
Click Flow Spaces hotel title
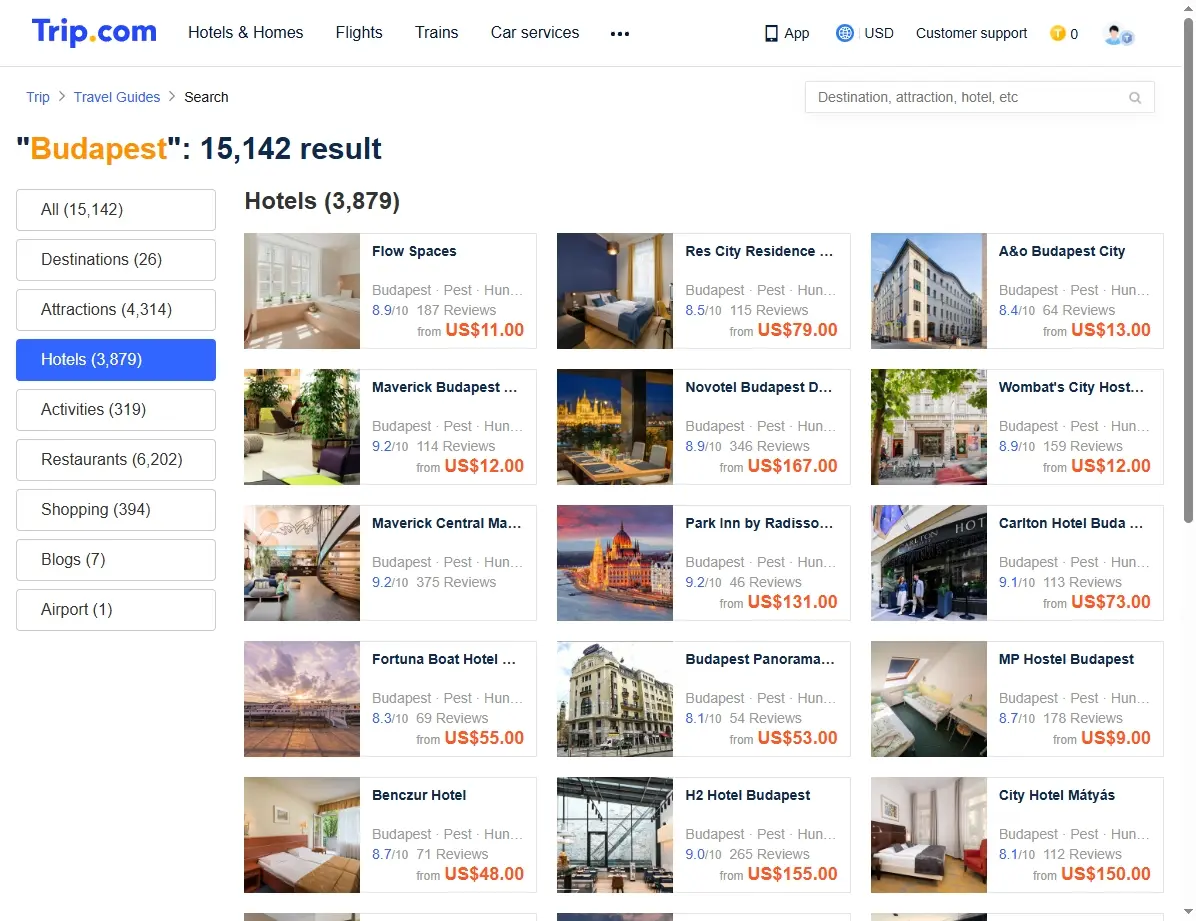pyautogui.click(x=414, y=251)
